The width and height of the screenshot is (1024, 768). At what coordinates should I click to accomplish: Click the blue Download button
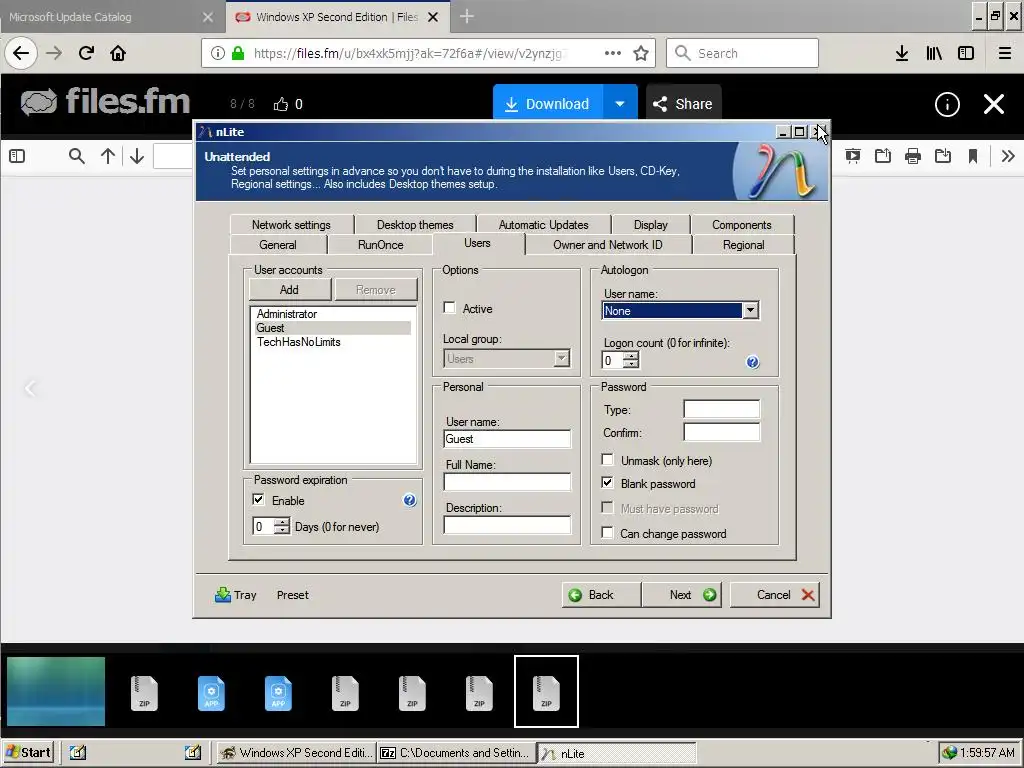[x=547, y=104]
